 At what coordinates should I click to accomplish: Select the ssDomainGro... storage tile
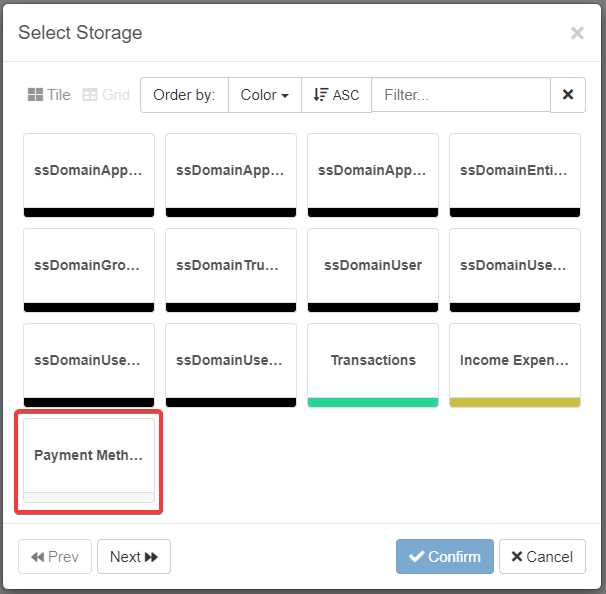coord(89,265)
